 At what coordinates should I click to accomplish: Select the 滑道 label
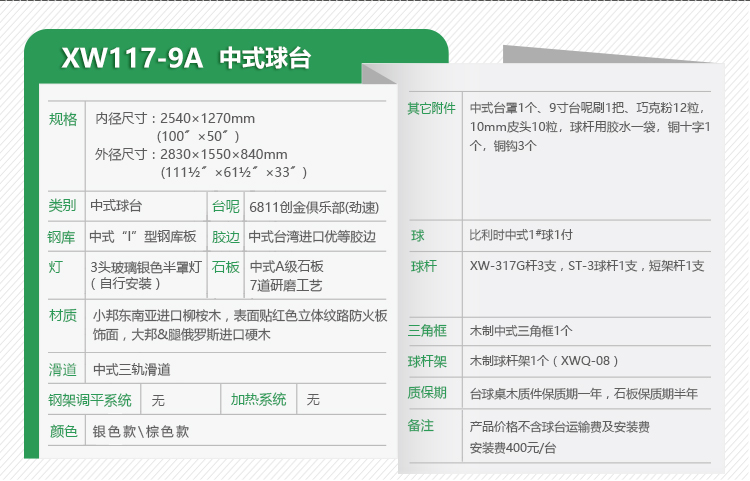pos(63,370)
